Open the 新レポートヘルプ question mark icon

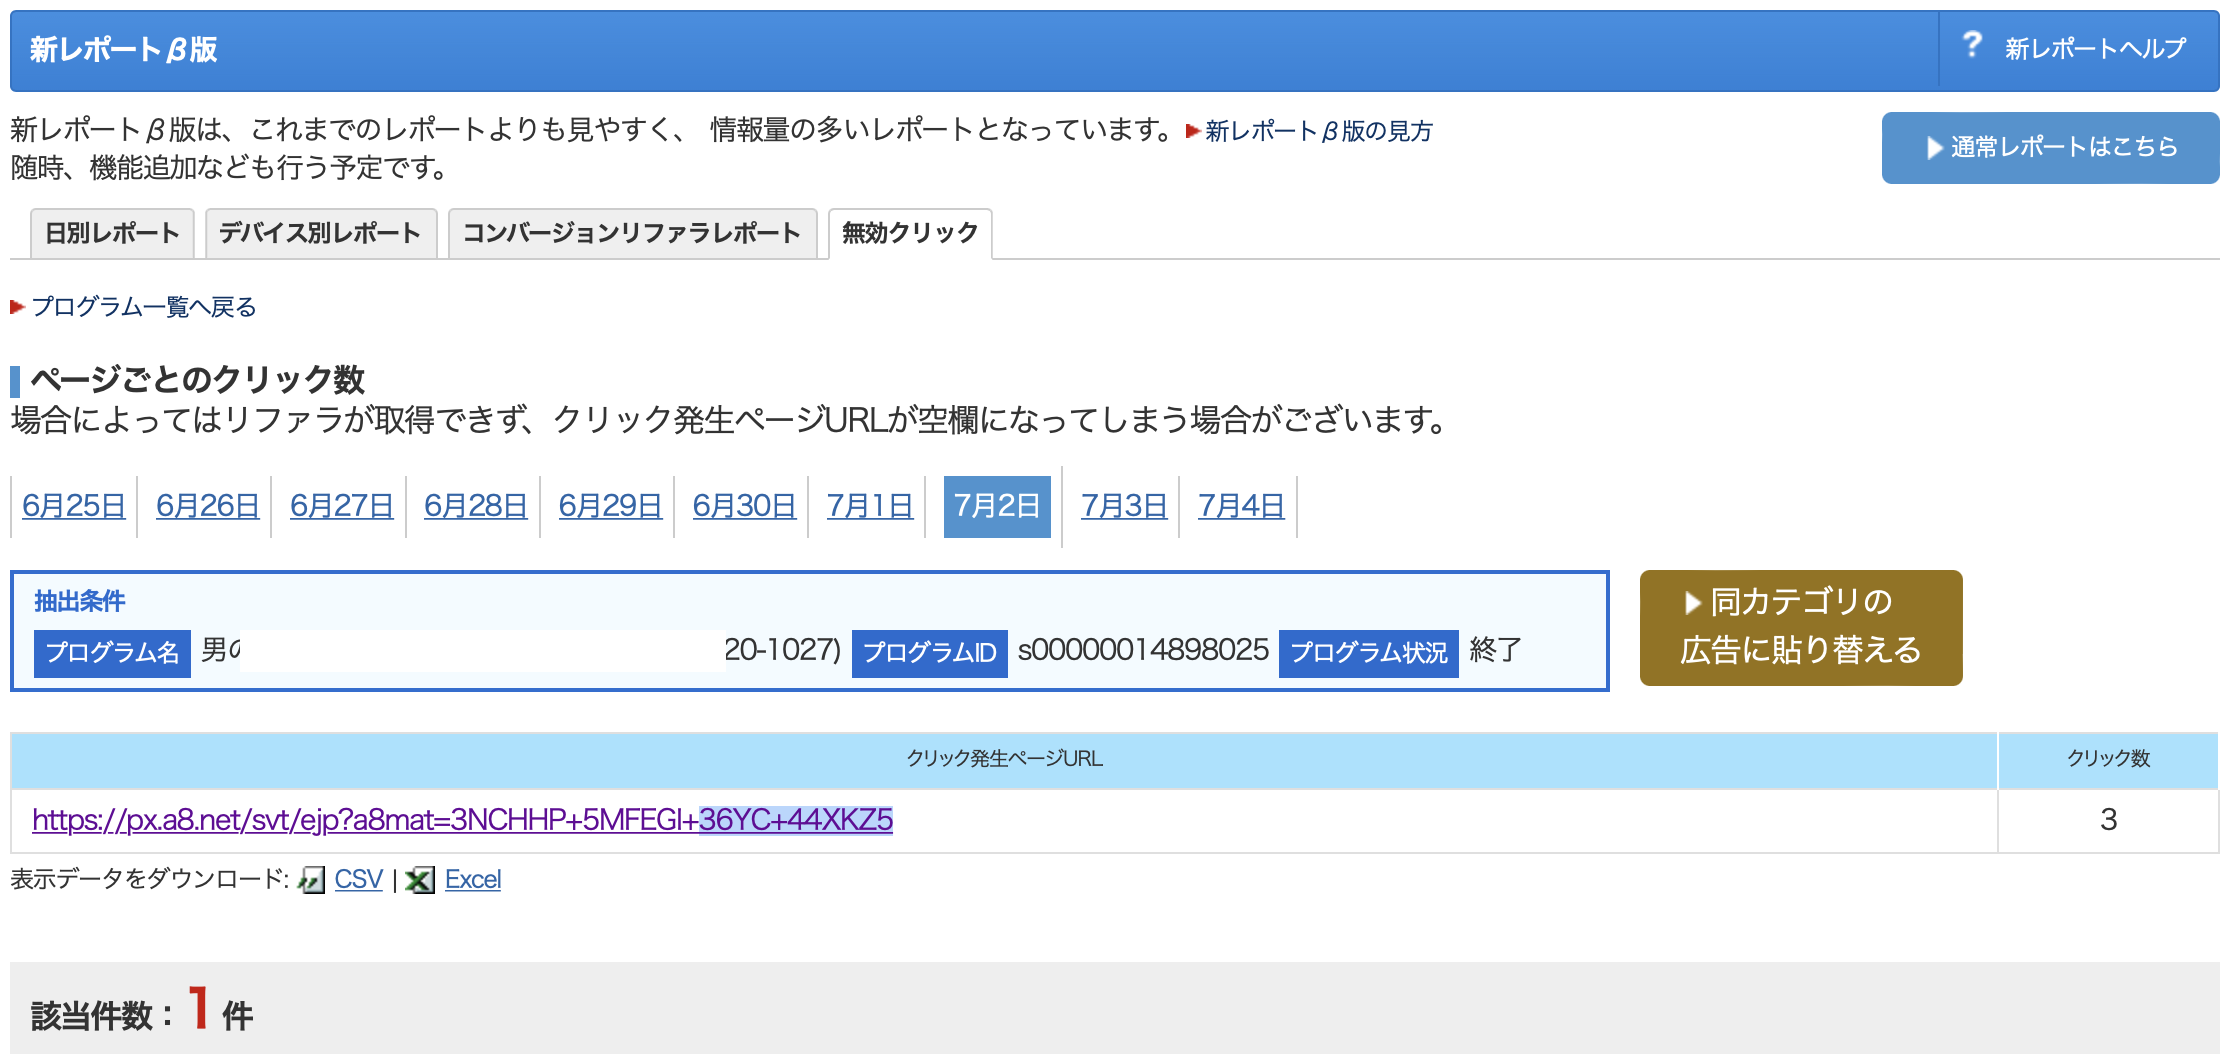point(1971,44)
